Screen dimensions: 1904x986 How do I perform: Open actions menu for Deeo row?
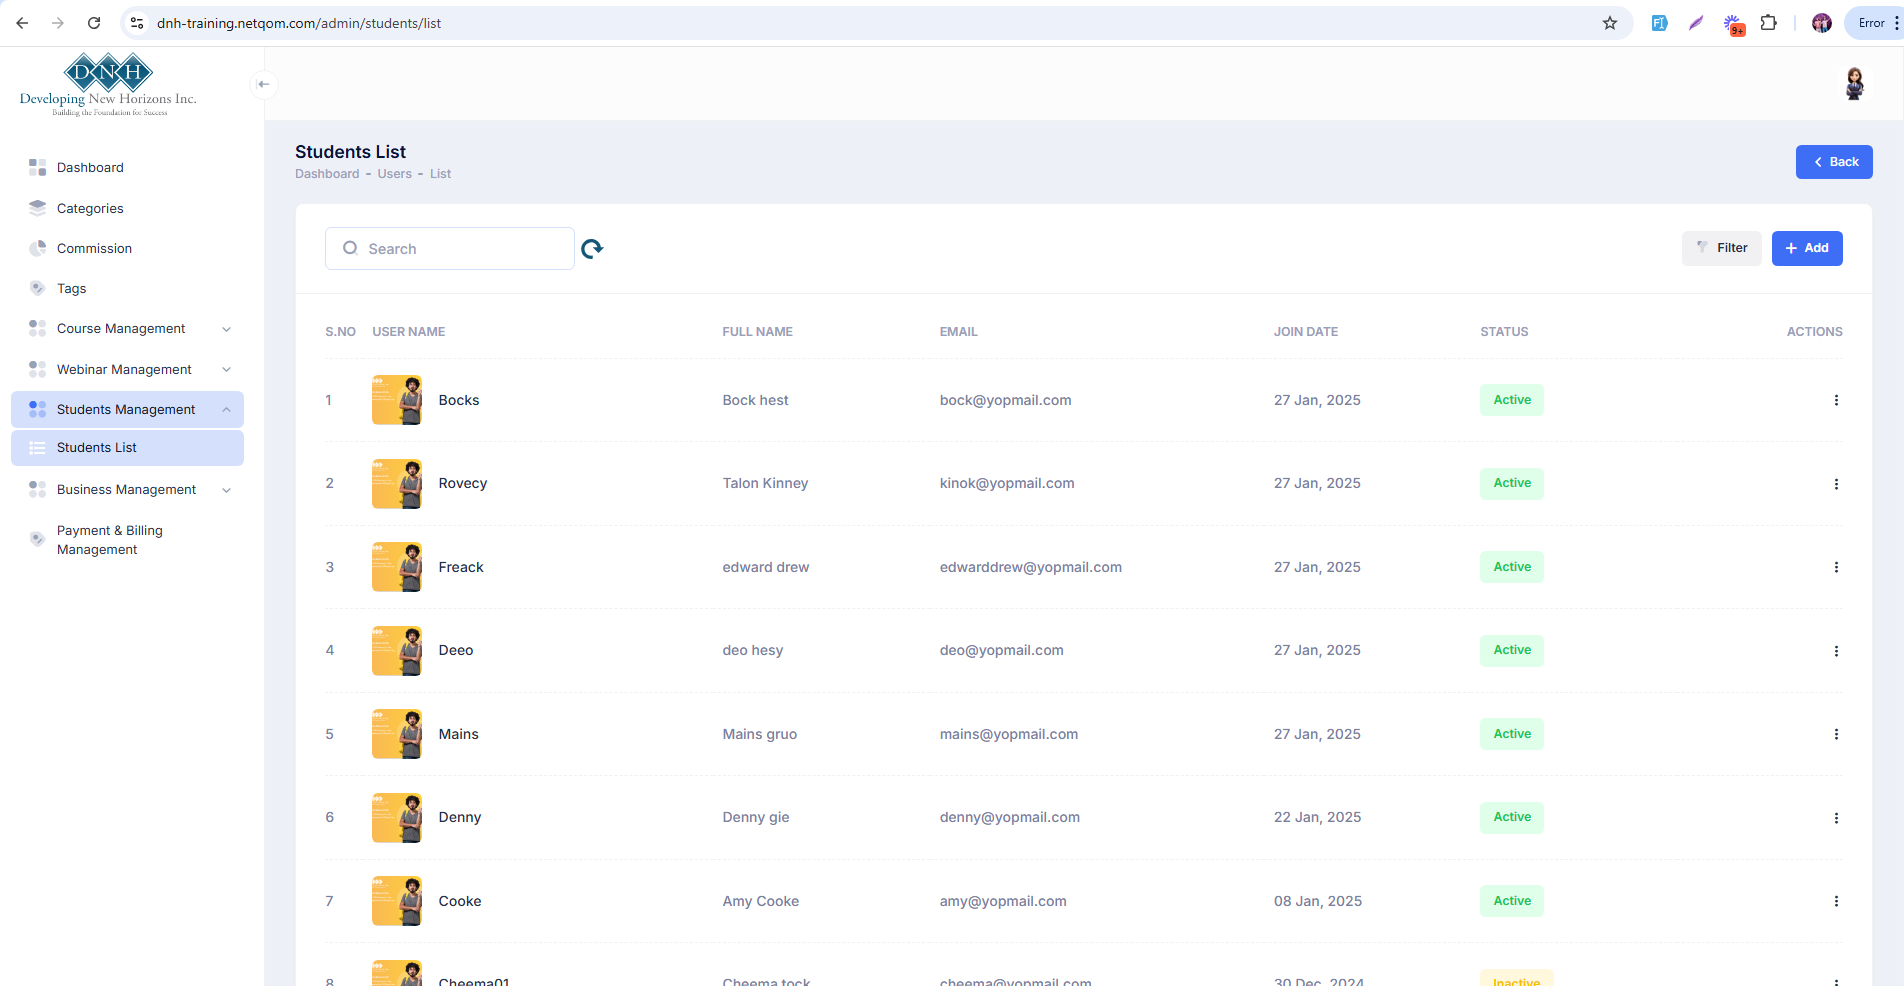pyautogui.click(x=1836, y=651)
